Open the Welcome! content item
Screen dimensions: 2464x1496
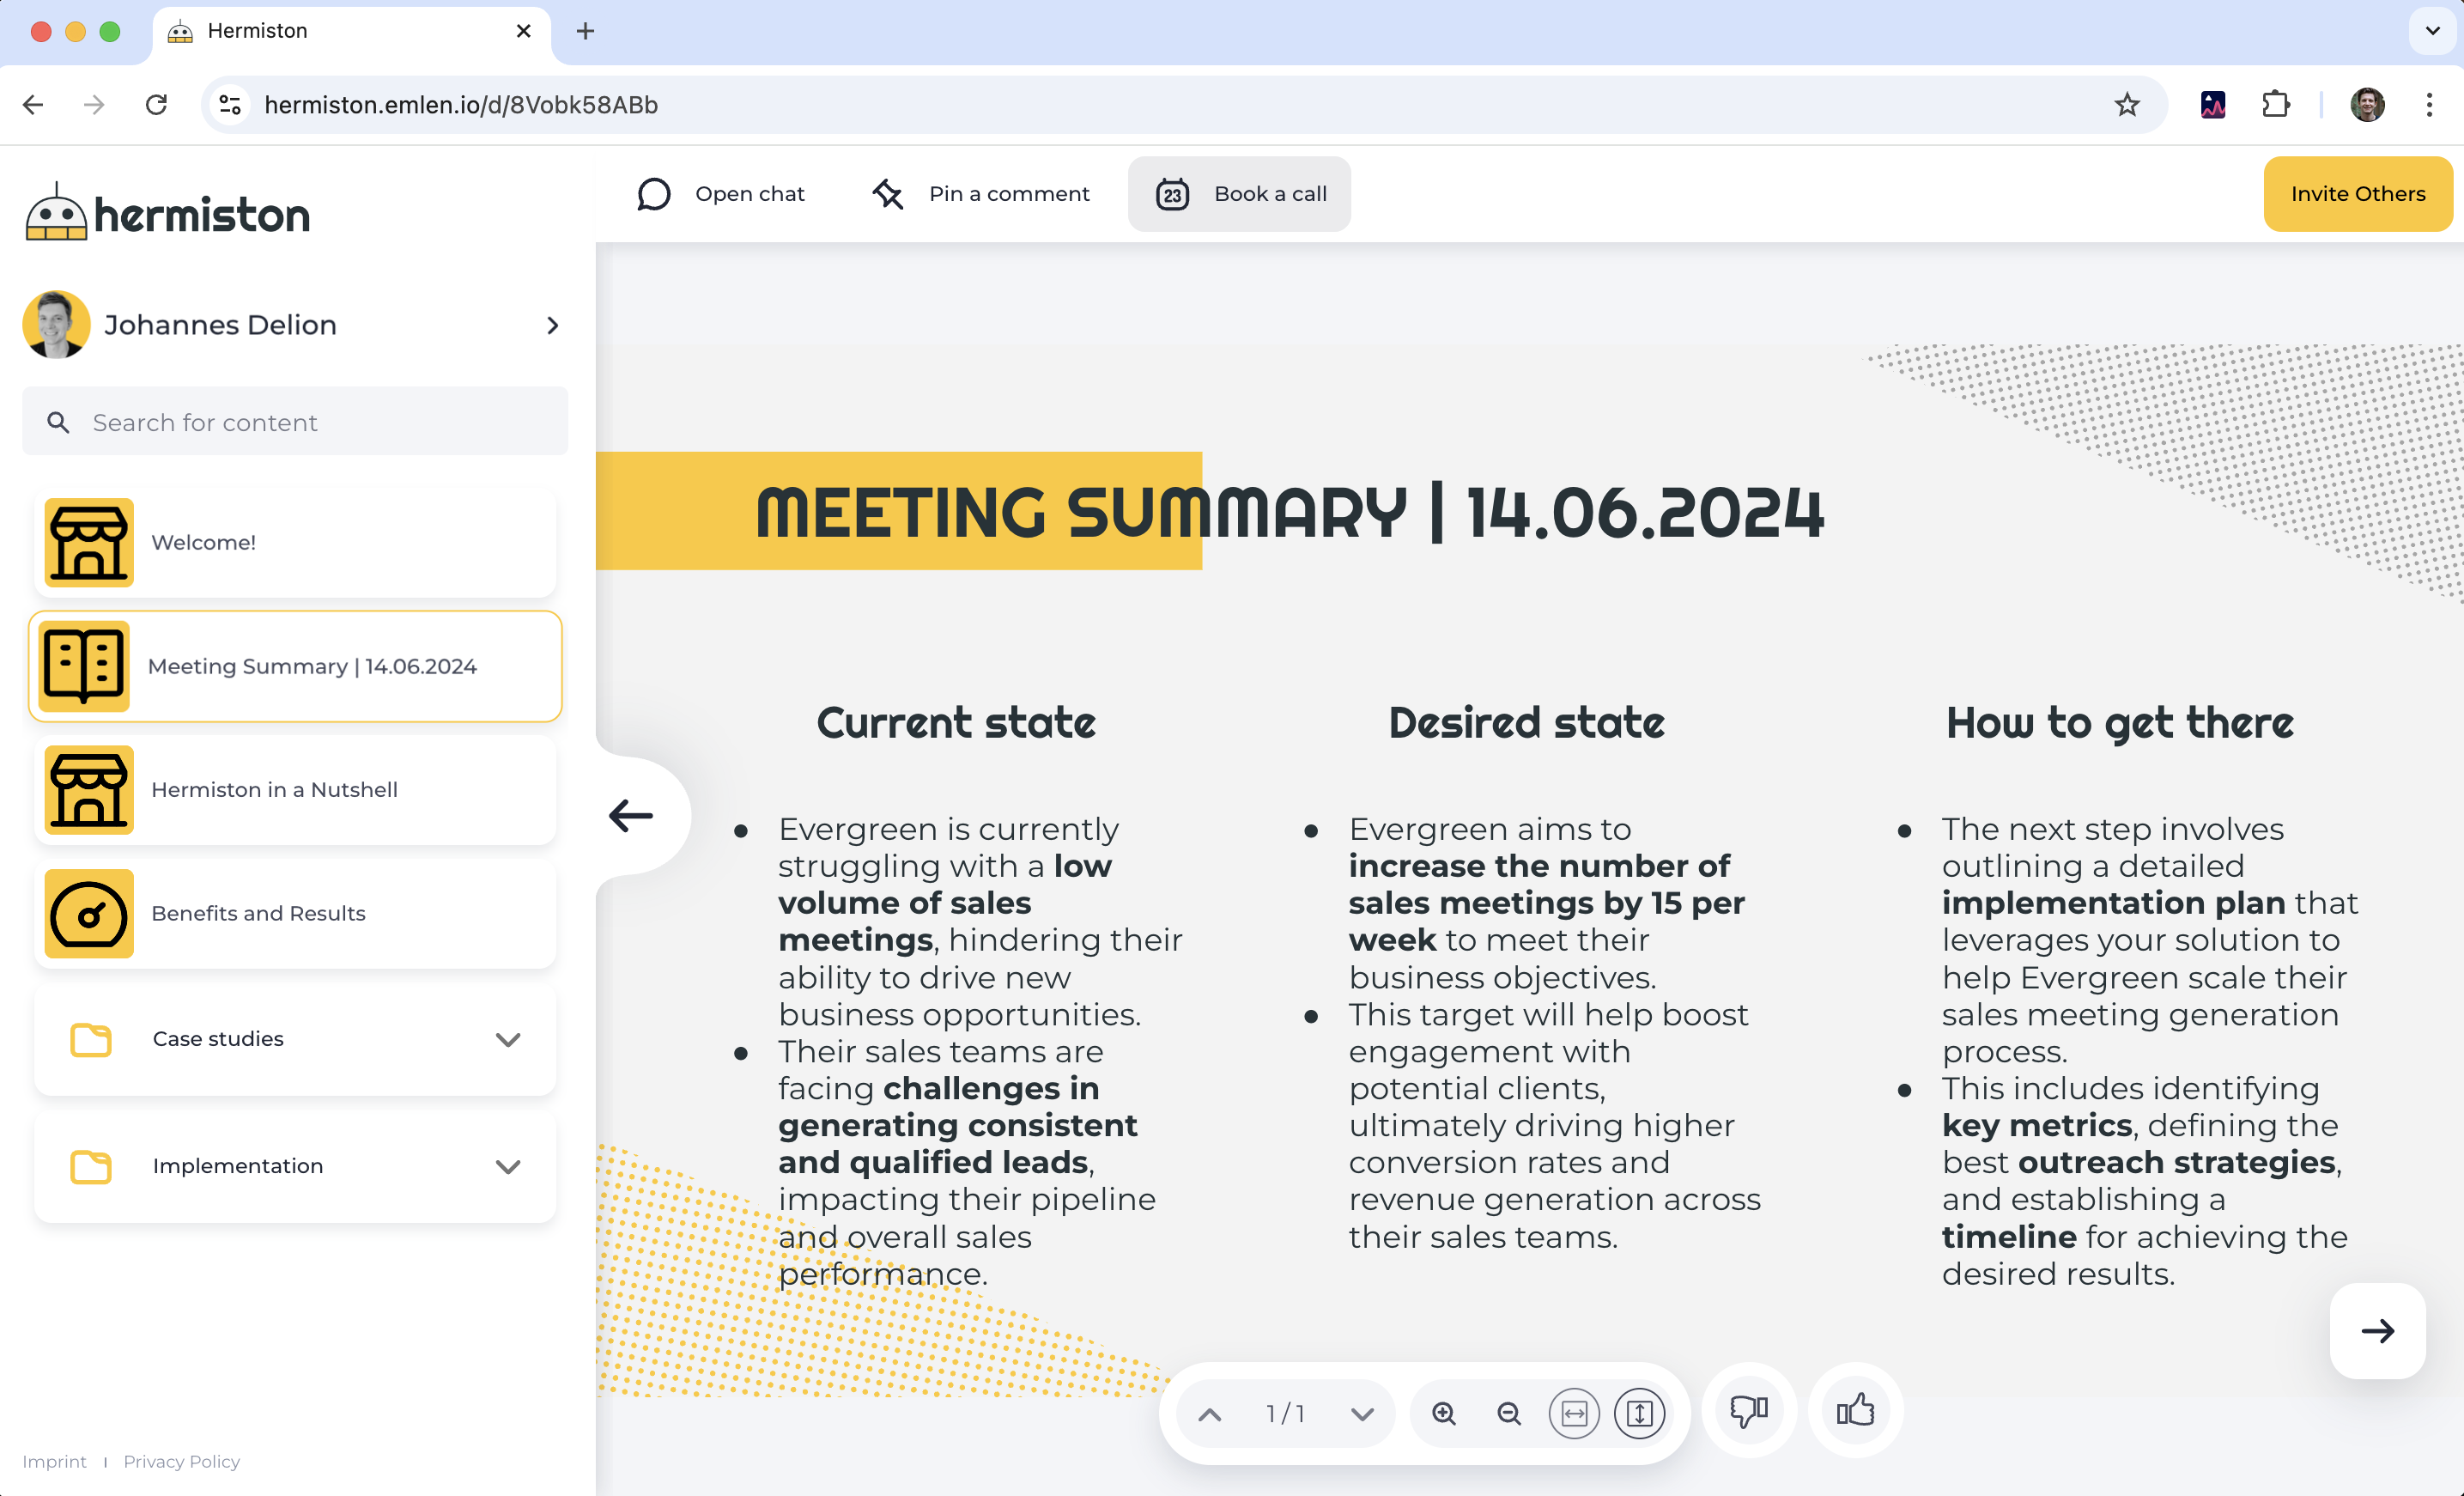[295, 542]
